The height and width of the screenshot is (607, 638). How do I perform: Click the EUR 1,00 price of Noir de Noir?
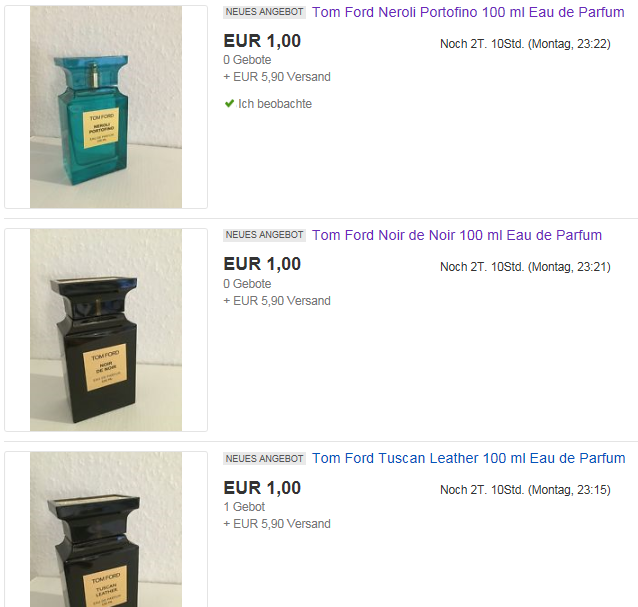pos(262,264)
